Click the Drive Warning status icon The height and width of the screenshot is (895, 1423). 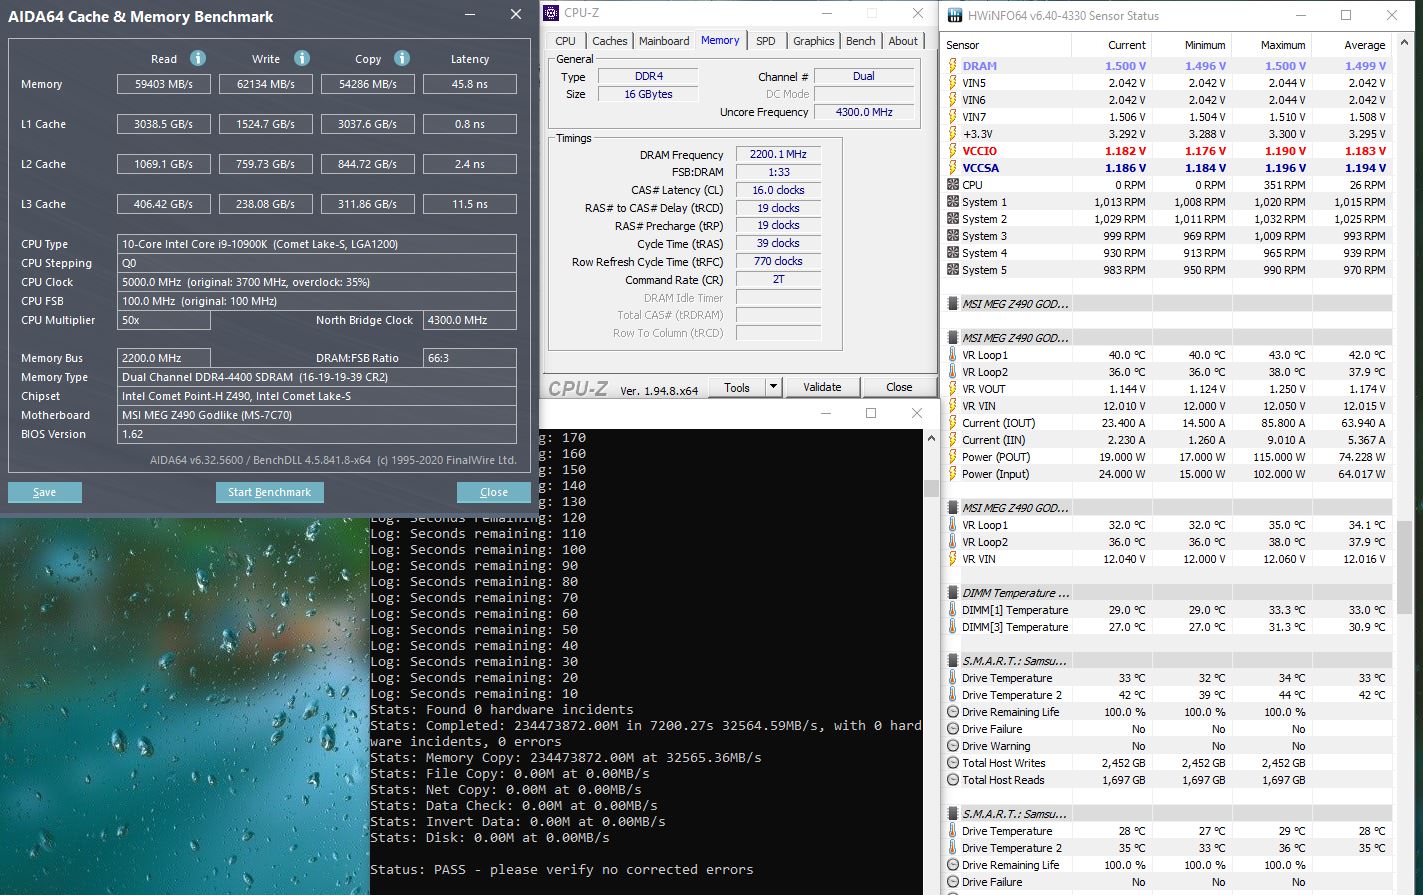(953, 746)
